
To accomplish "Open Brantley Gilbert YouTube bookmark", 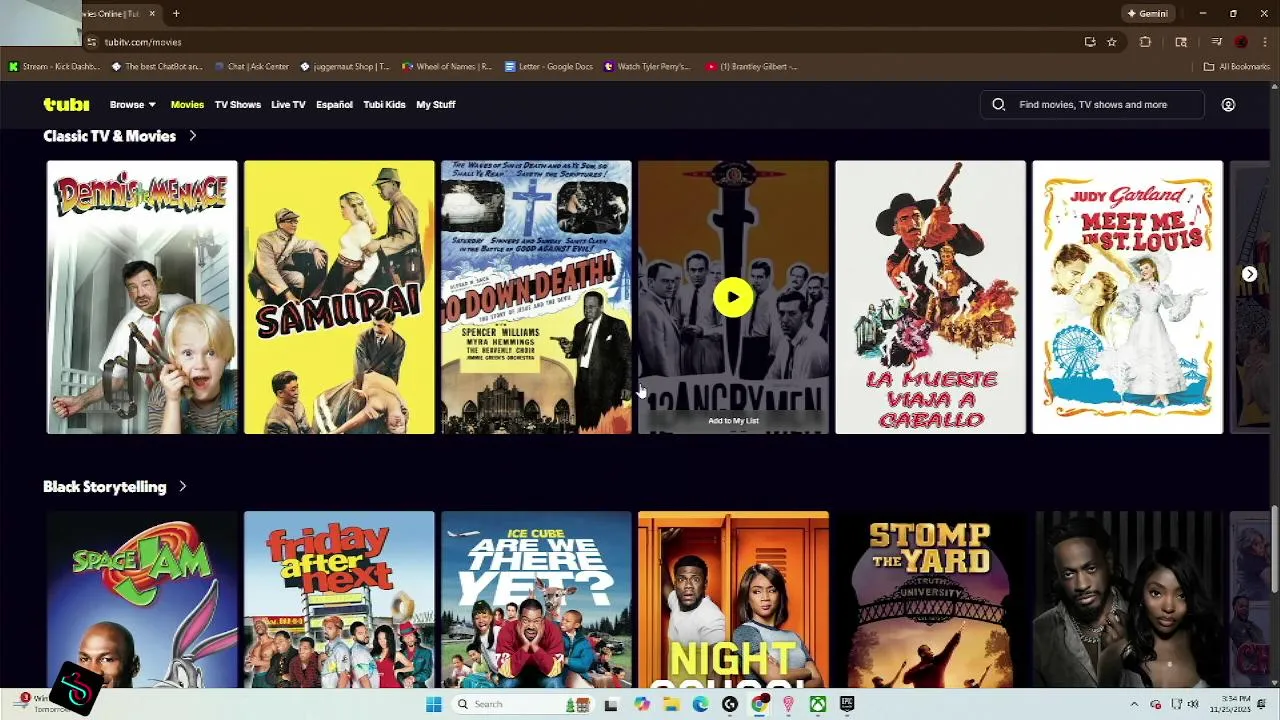I will (x=751, y=66).
